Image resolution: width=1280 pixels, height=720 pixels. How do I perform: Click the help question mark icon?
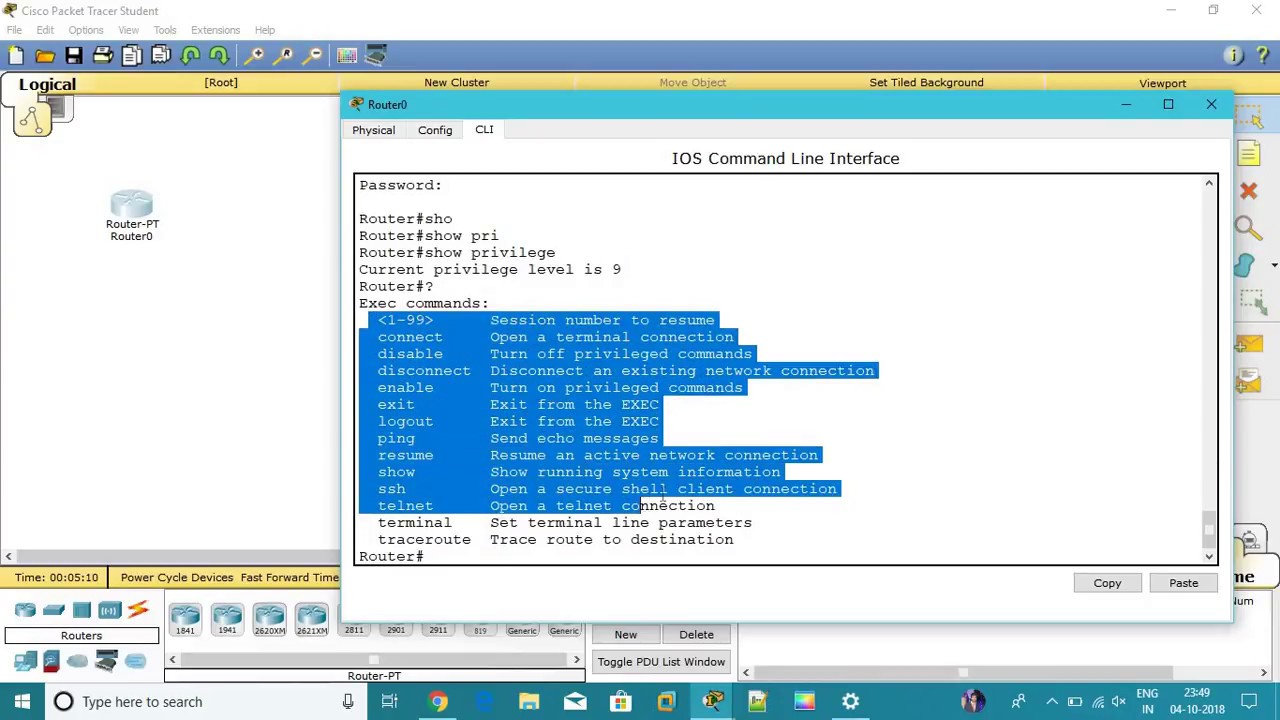pos(1261,56)
